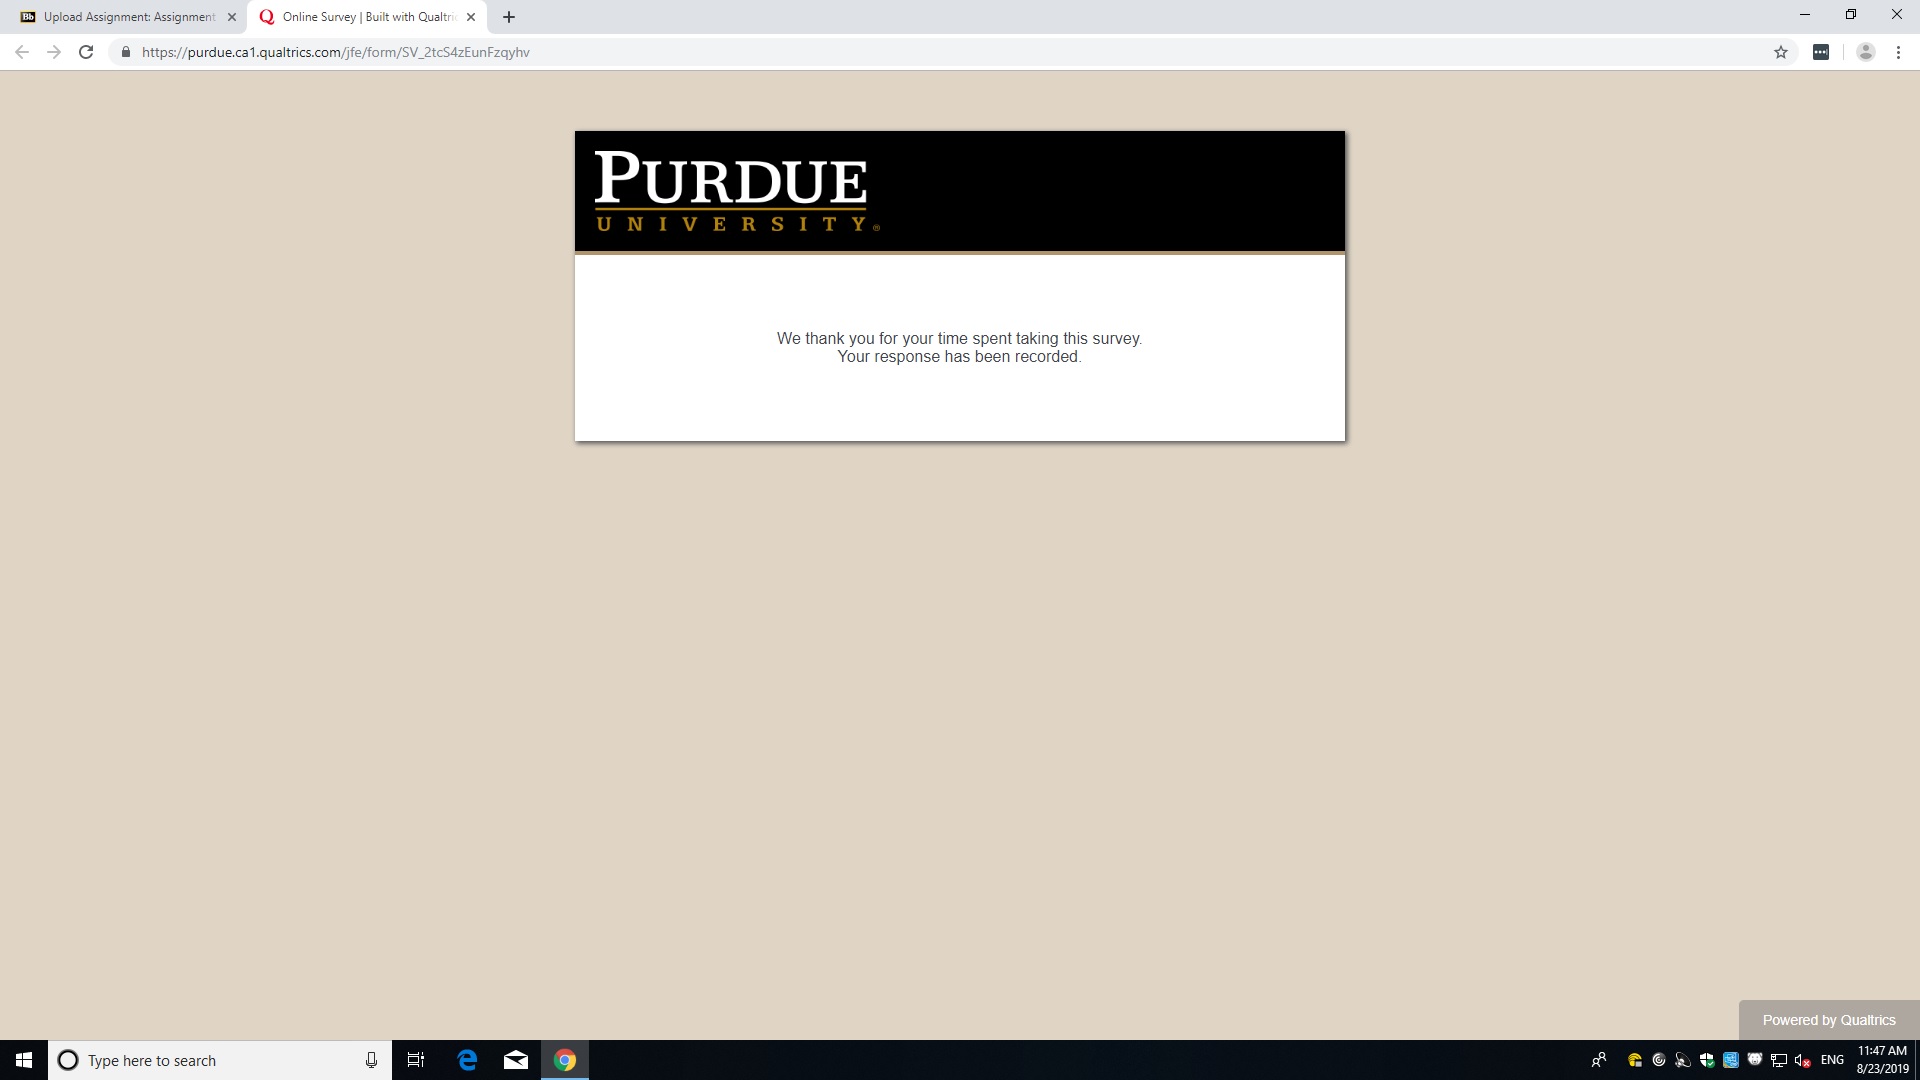1920x1080 pixels.
Task: Toggle the bookmark star for this page
Action: coord(1781,51)
